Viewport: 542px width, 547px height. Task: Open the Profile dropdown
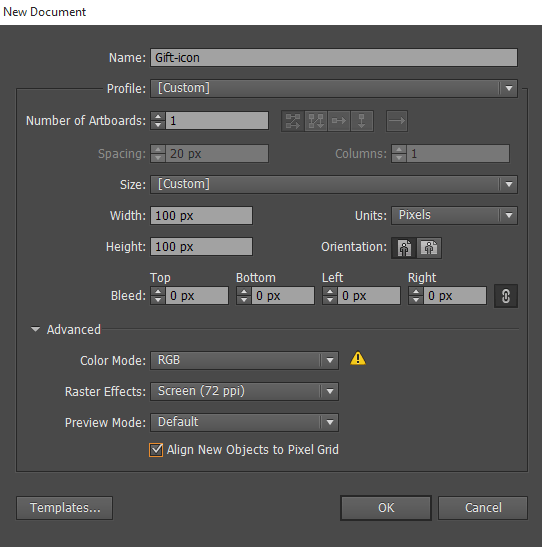pyautogui.click(x=334, y=88)
